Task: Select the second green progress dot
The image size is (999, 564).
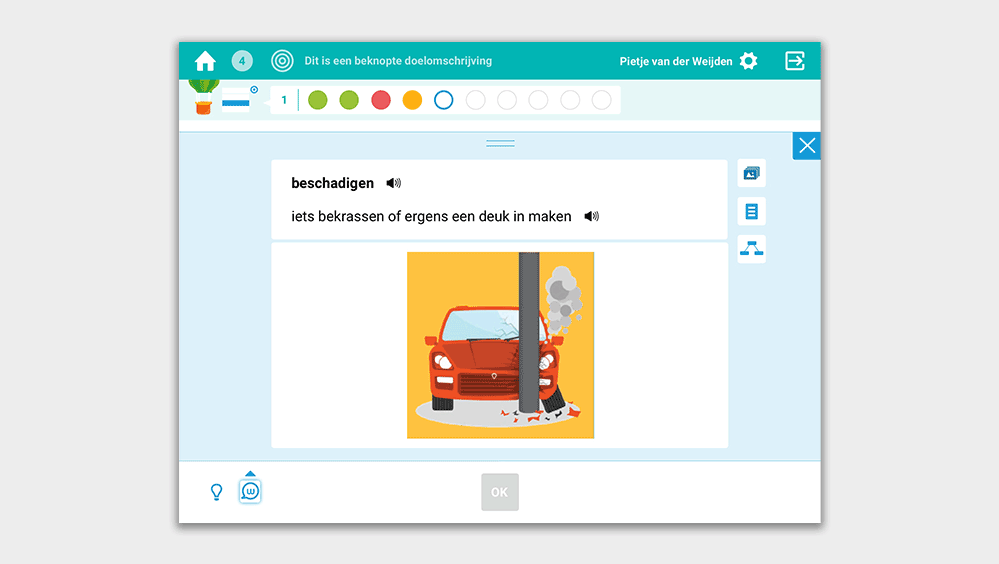Action: coord(349,100)
